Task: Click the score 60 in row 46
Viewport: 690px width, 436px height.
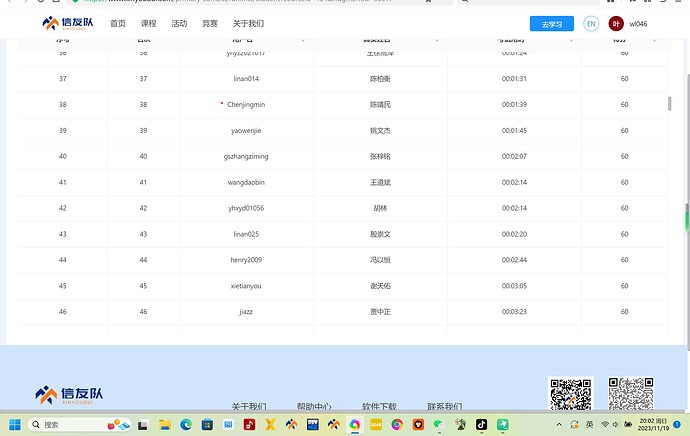Action: [x=624, y=312]
